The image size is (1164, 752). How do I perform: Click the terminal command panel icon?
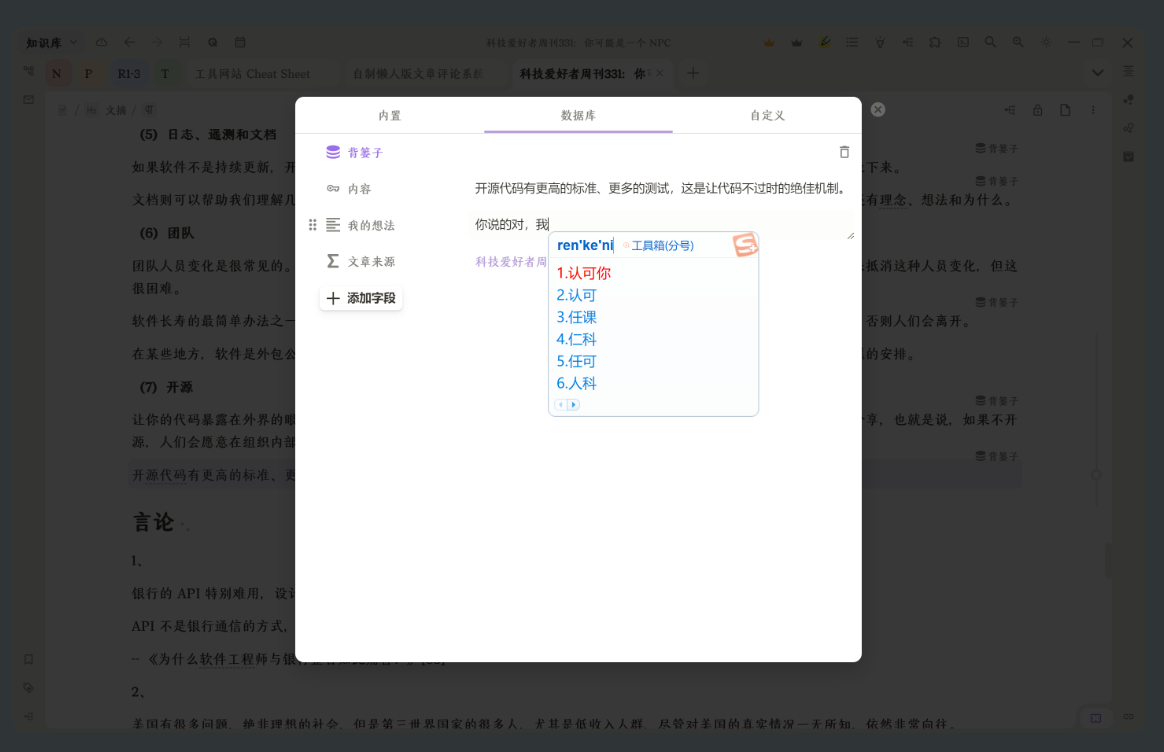pyautogui.click(x=963, y=42)
